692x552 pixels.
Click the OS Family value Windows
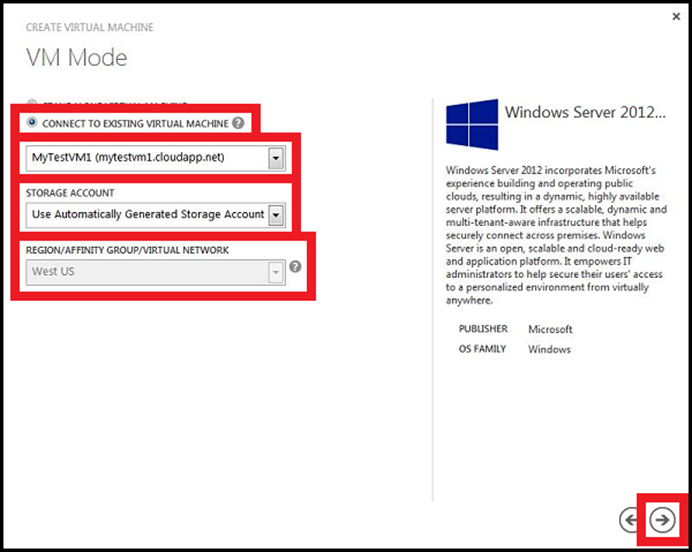549,349
